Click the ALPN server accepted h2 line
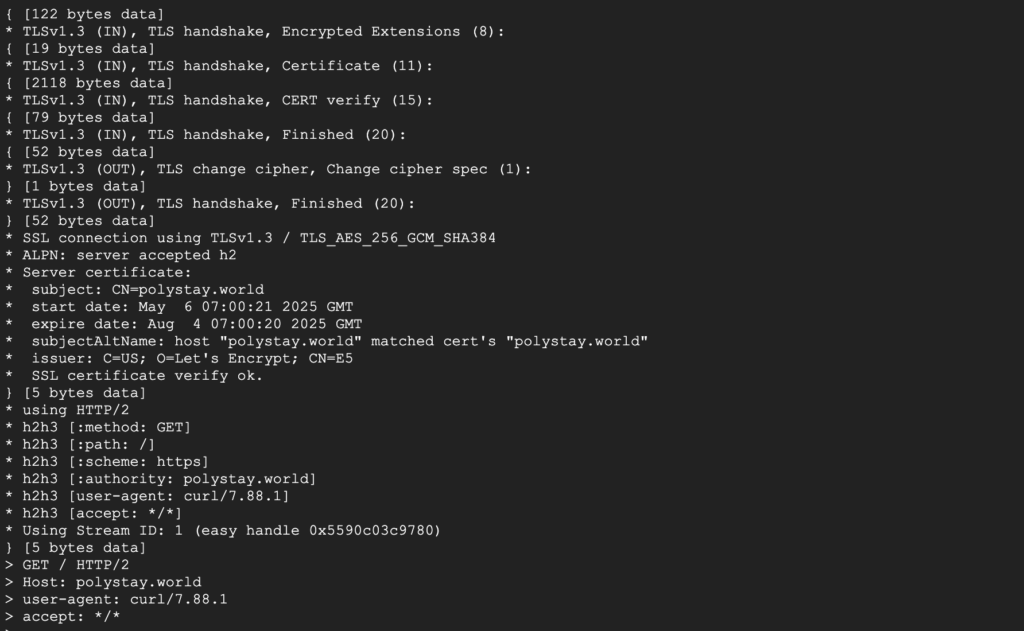 (121, 255)
